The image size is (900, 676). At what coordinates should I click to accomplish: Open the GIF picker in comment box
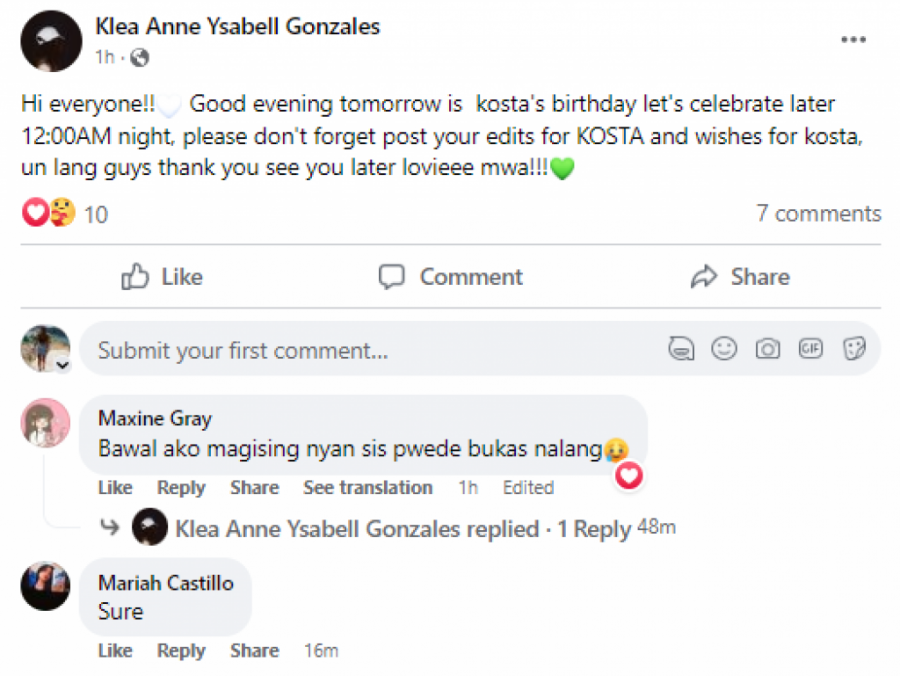(x=810, y=348)
